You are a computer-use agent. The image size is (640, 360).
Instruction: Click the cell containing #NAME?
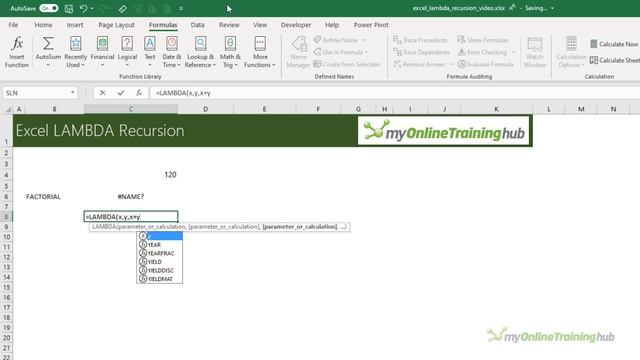click(x=131, y=197)
